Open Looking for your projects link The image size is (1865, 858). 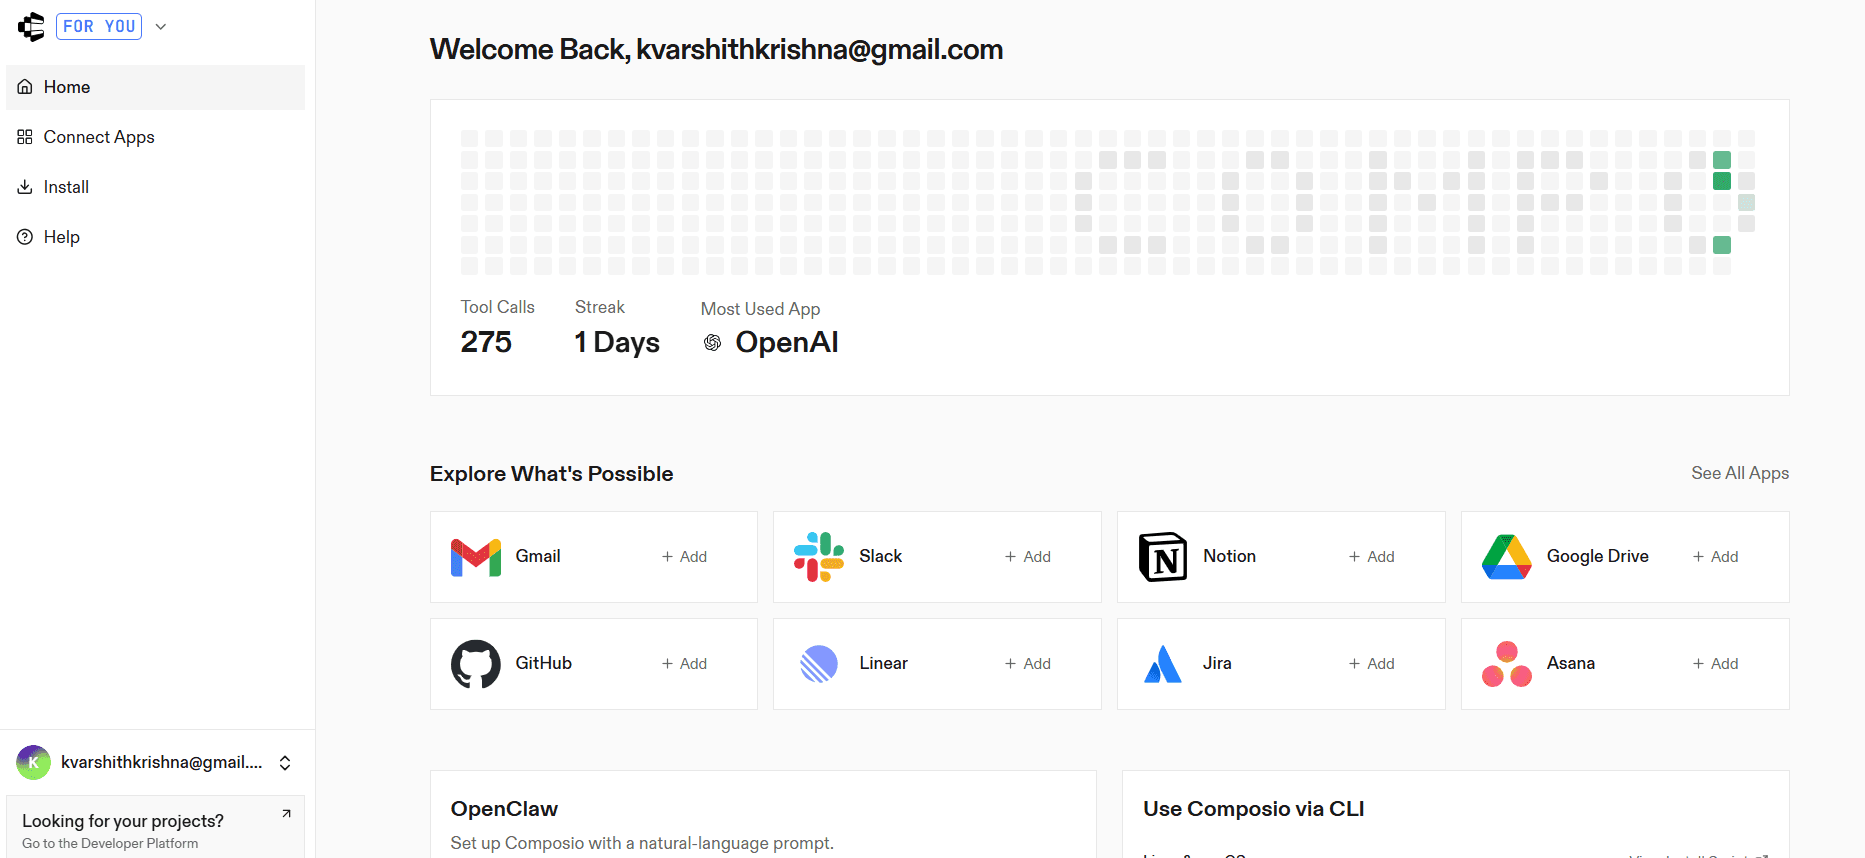(155, 827)
